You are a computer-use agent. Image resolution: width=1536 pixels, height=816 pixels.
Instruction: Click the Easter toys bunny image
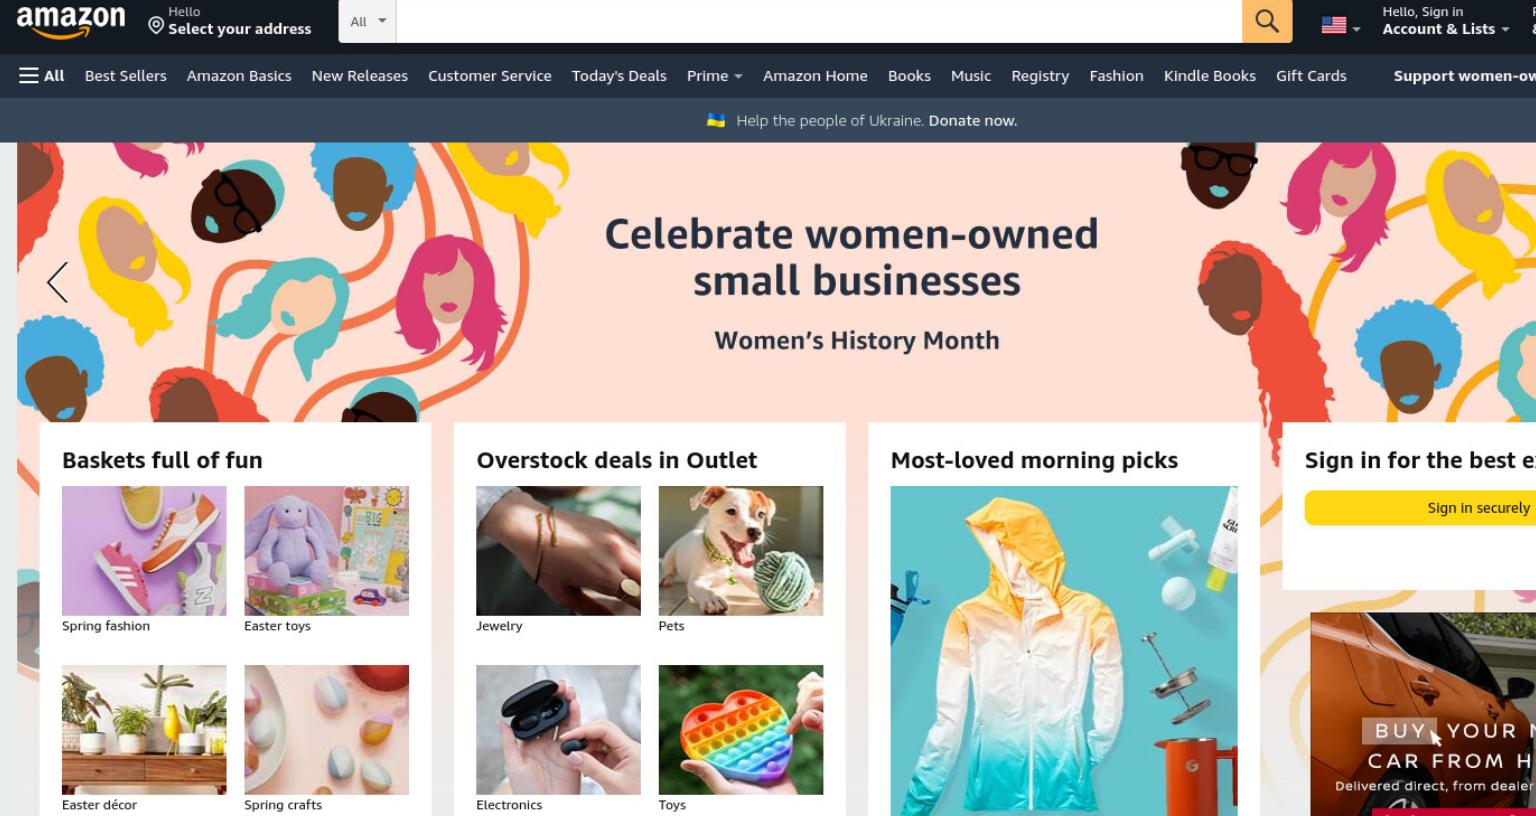pos(326,551)
